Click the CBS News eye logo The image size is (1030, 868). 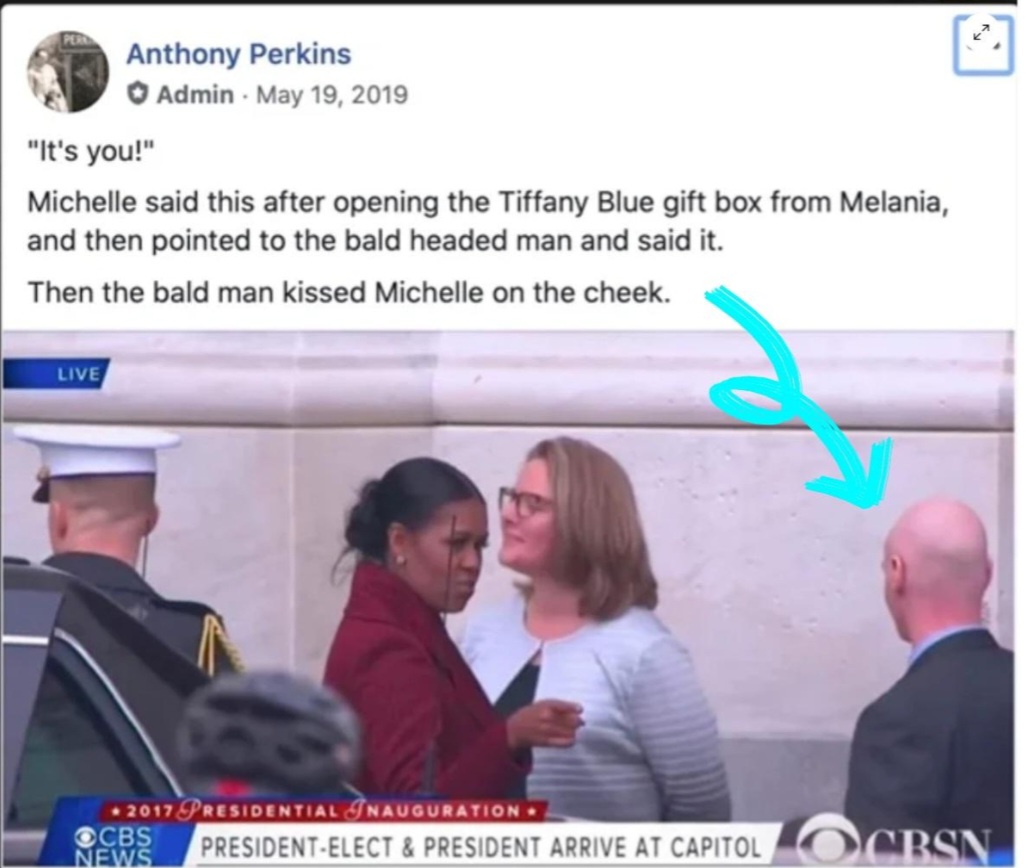click(84, 837)
